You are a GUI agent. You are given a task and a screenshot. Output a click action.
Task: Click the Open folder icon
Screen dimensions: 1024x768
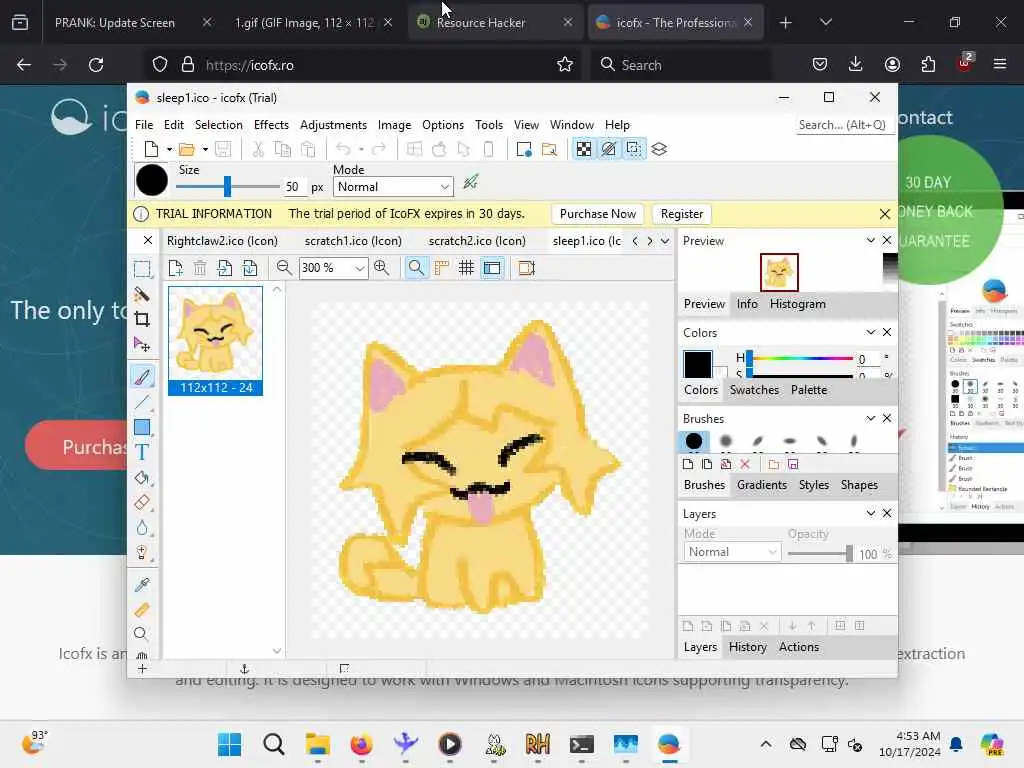click(x=187, y=149)
